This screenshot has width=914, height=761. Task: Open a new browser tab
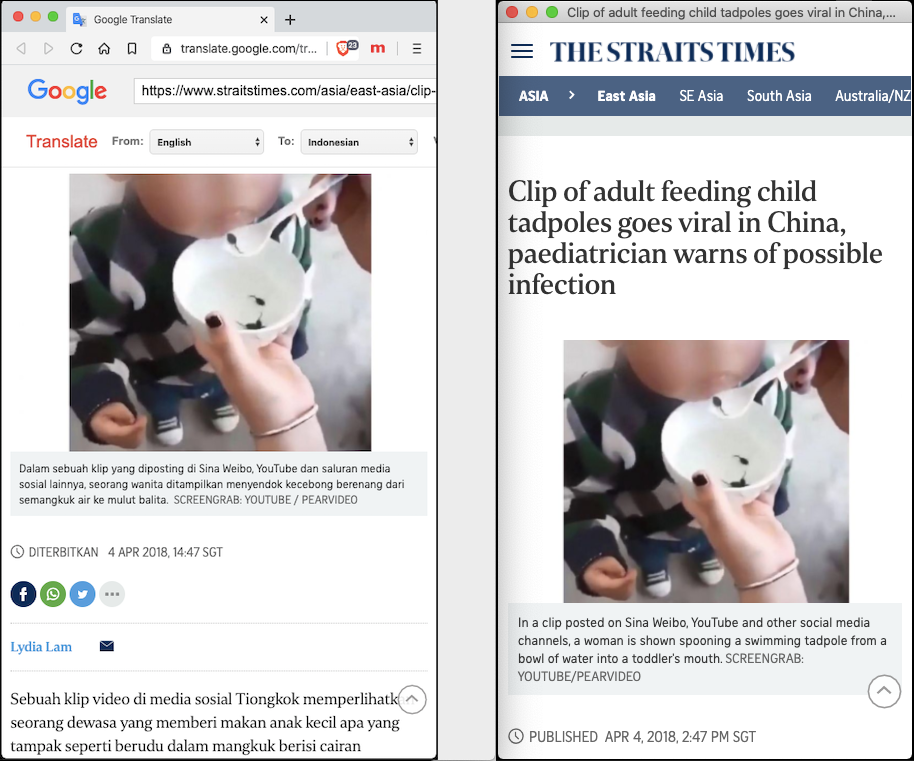(290, 20)
